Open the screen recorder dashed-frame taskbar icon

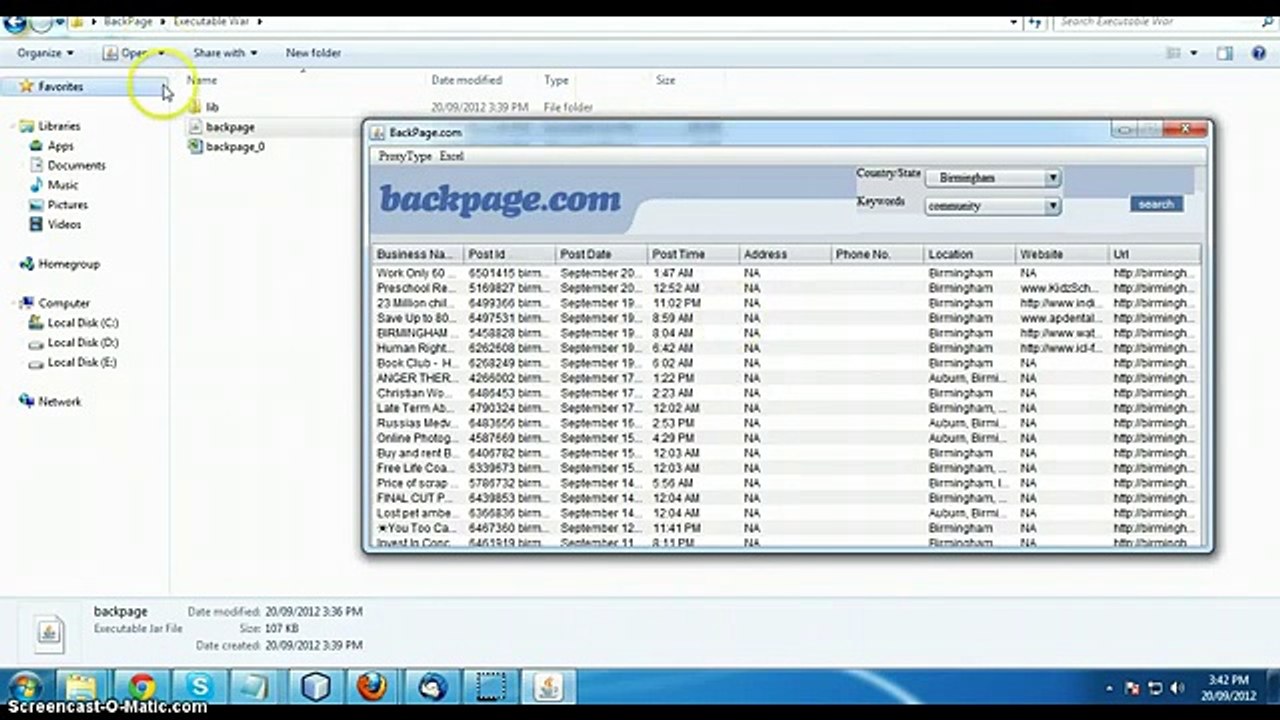point(490,686)
